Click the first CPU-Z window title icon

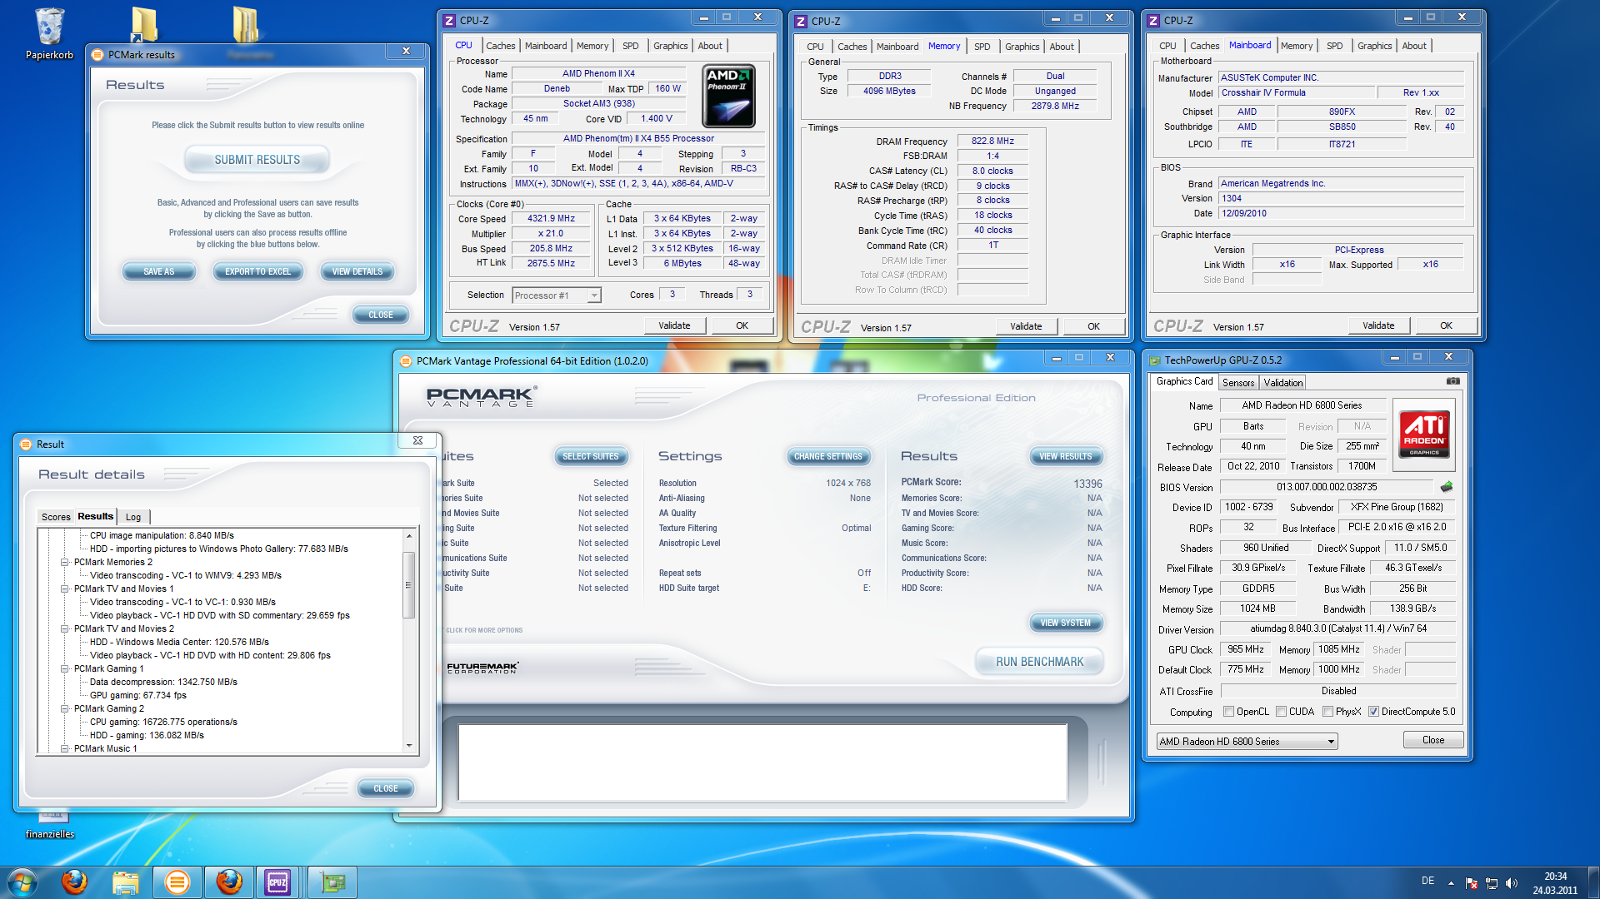[x=450, y=20]
